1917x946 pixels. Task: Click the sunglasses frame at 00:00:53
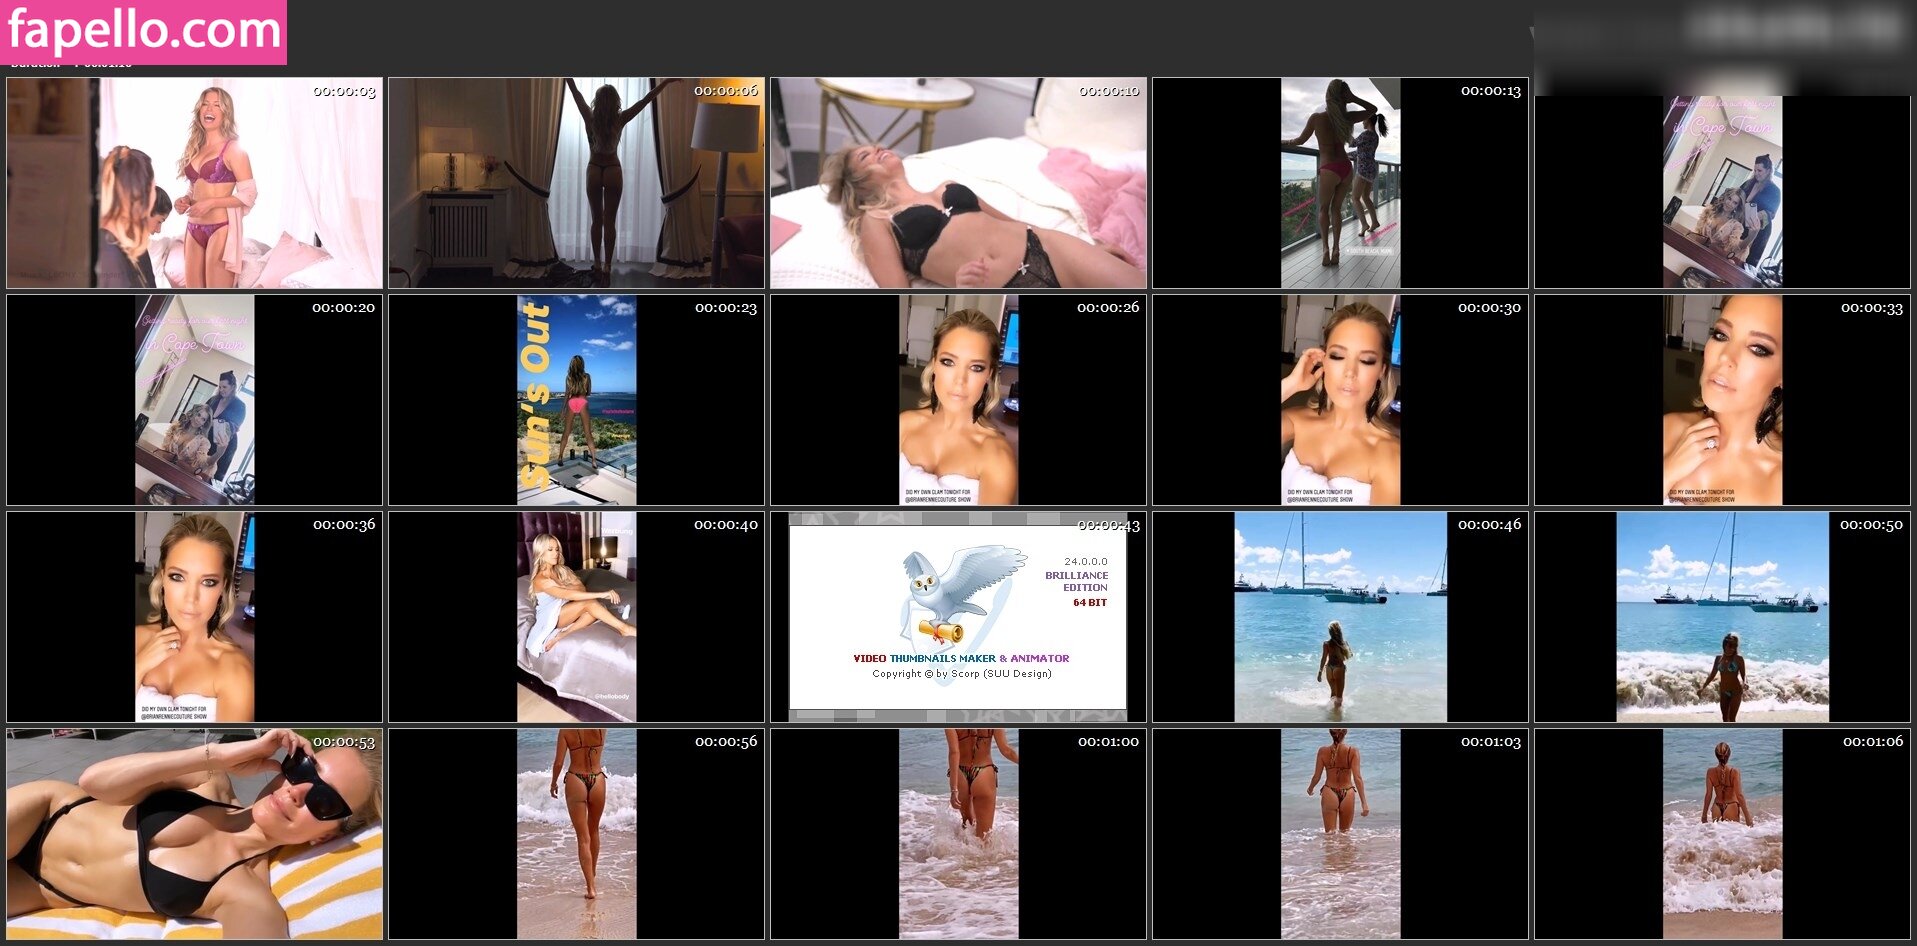[194, 834]
